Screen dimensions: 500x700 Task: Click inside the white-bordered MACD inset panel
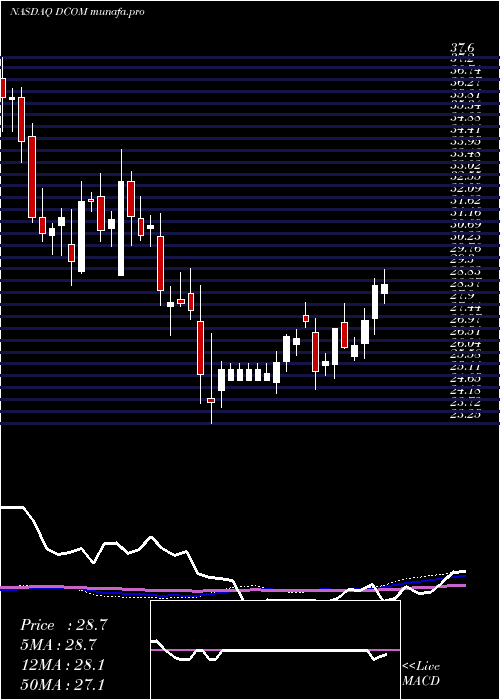click(275, 650)
